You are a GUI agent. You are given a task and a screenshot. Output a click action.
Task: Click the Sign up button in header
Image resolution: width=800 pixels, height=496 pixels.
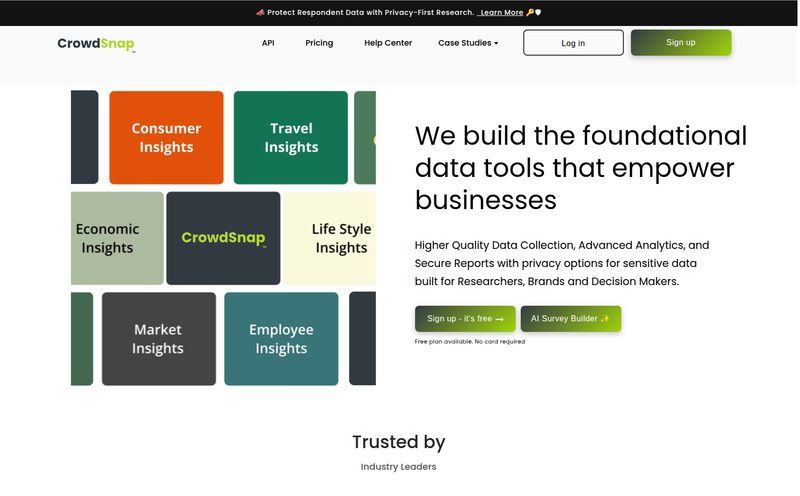click(681, 42)
